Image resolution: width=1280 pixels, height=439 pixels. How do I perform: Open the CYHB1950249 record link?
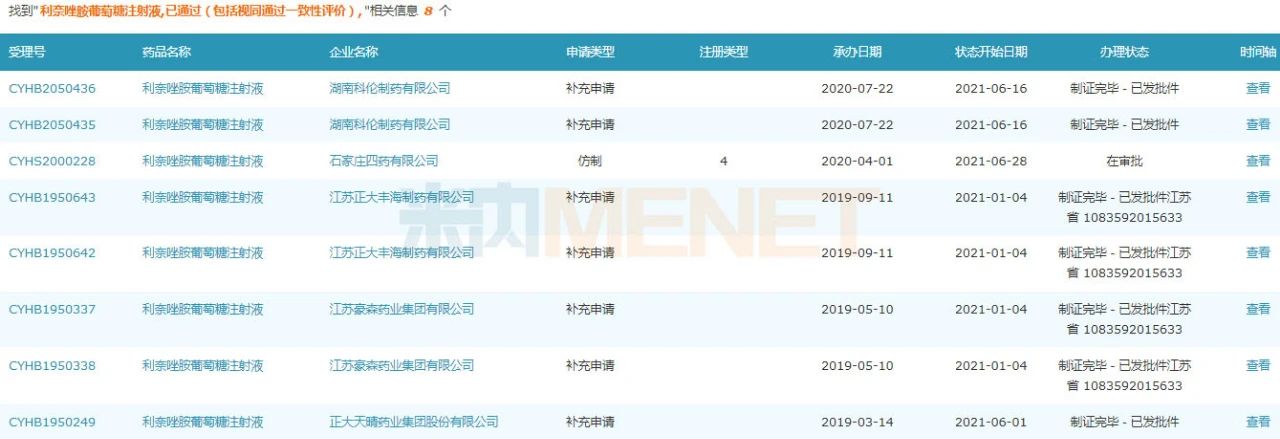pyautogui.click(x=52, y=422)
